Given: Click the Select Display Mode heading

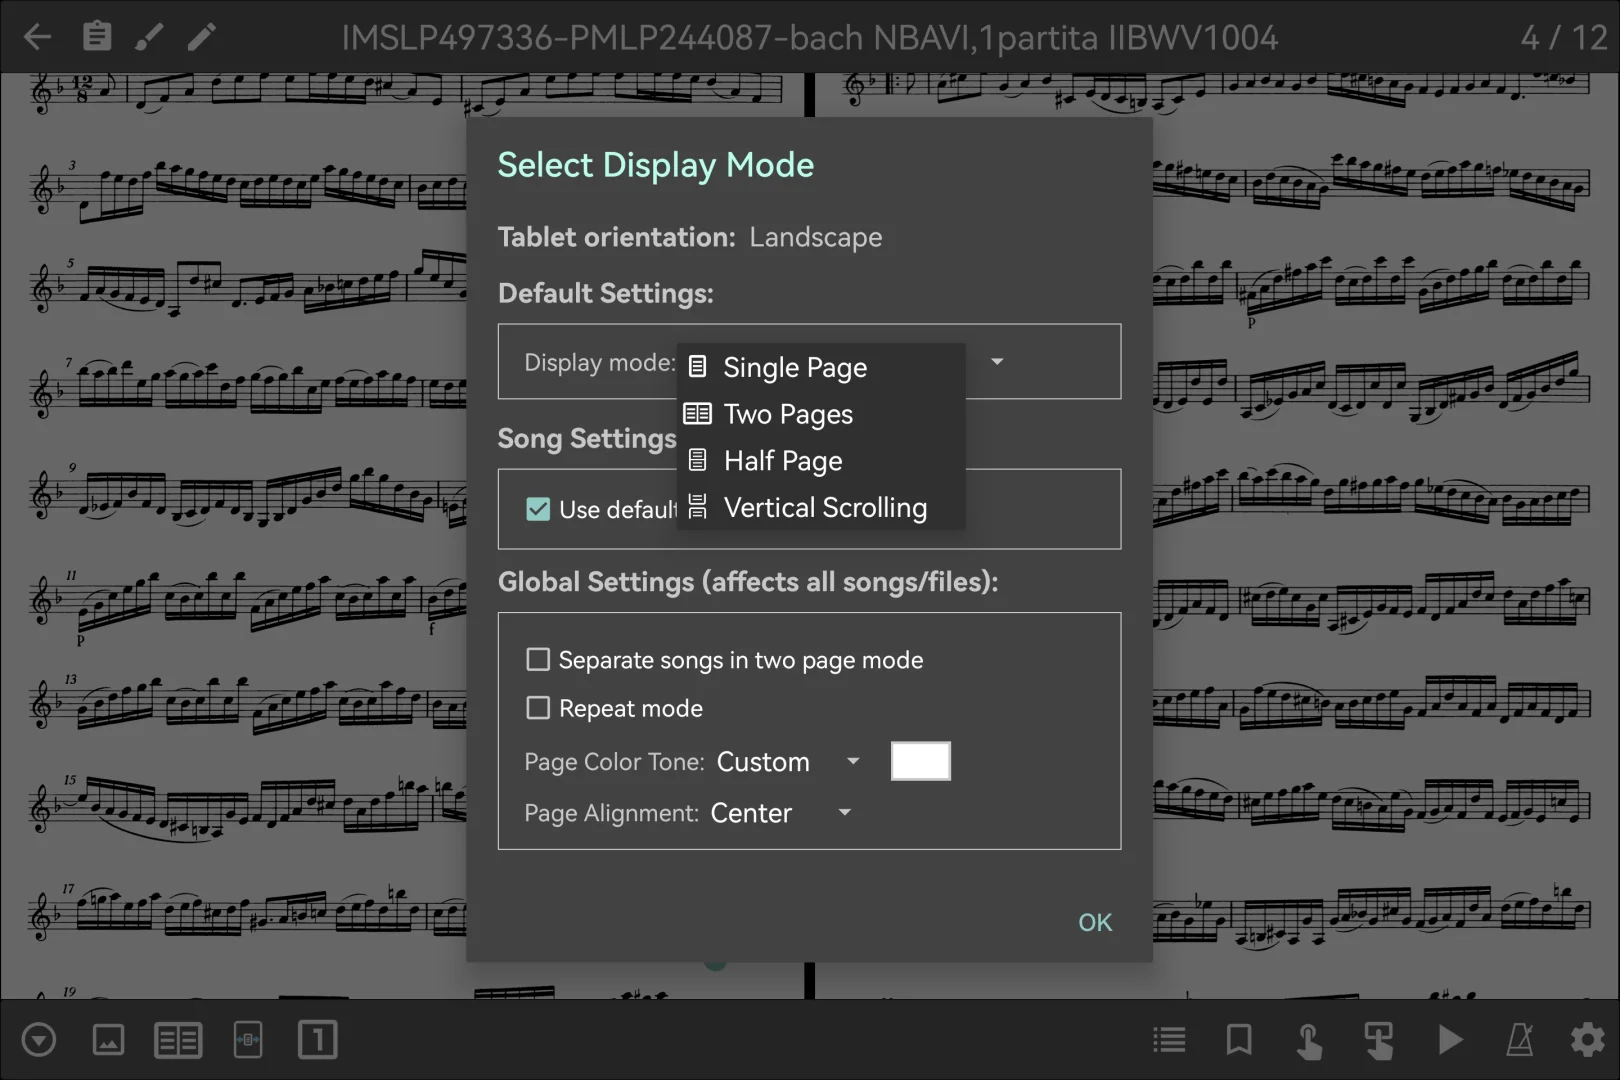Looking at the screenshot, I should (x=656, y=165).
